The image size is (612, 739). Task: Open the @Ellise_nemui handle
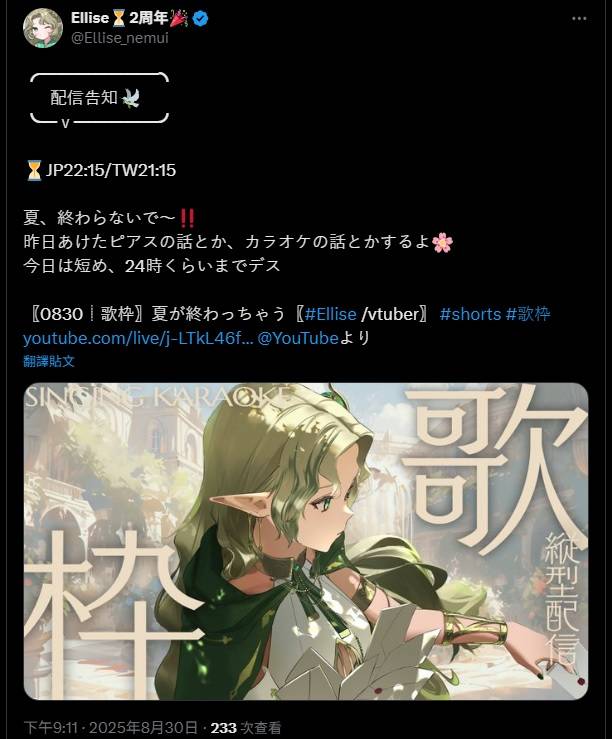point(120,38)
